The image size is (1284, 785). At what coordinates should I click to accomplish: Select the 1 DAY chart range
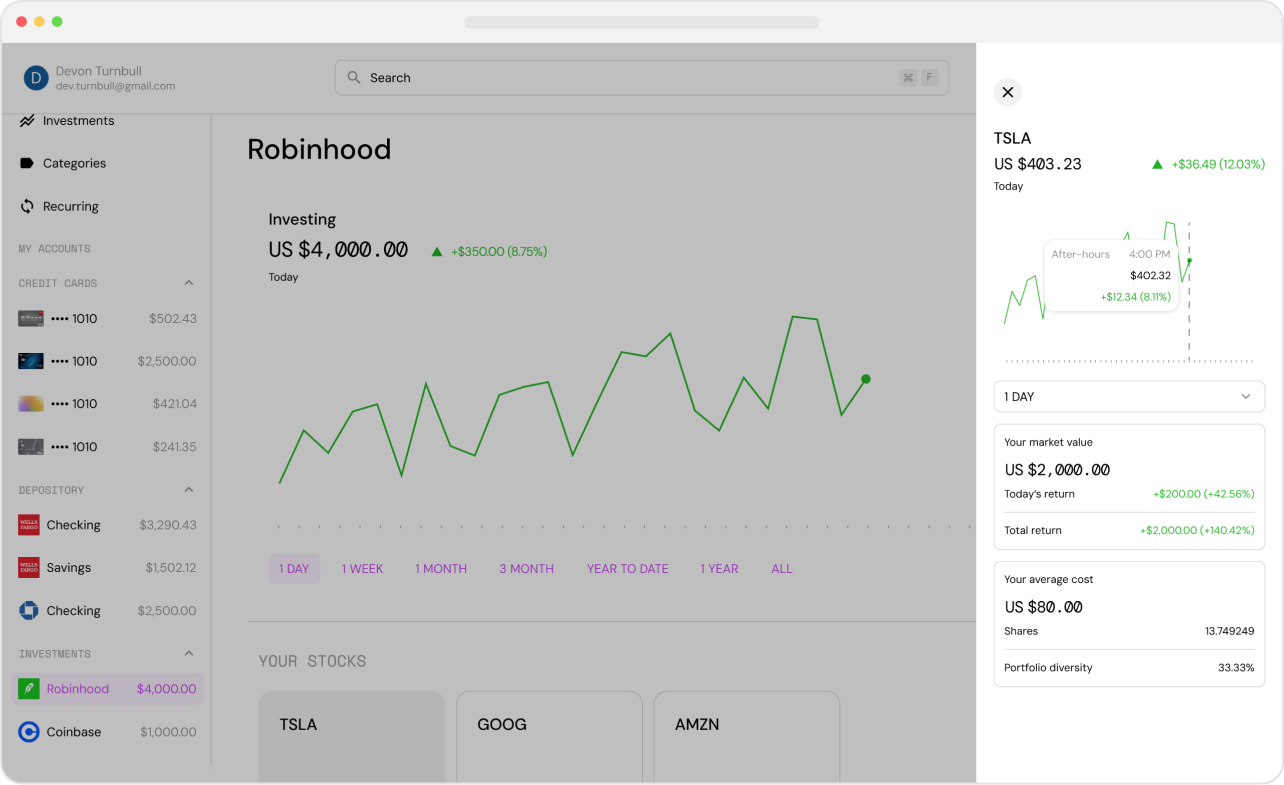[x=294, y=569]
